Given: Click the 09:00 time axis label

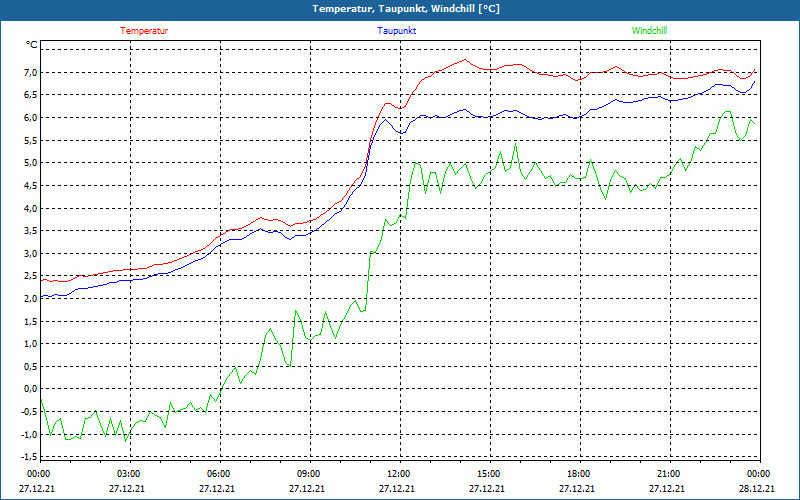Looking at the screenshot, I should (310, 473).
